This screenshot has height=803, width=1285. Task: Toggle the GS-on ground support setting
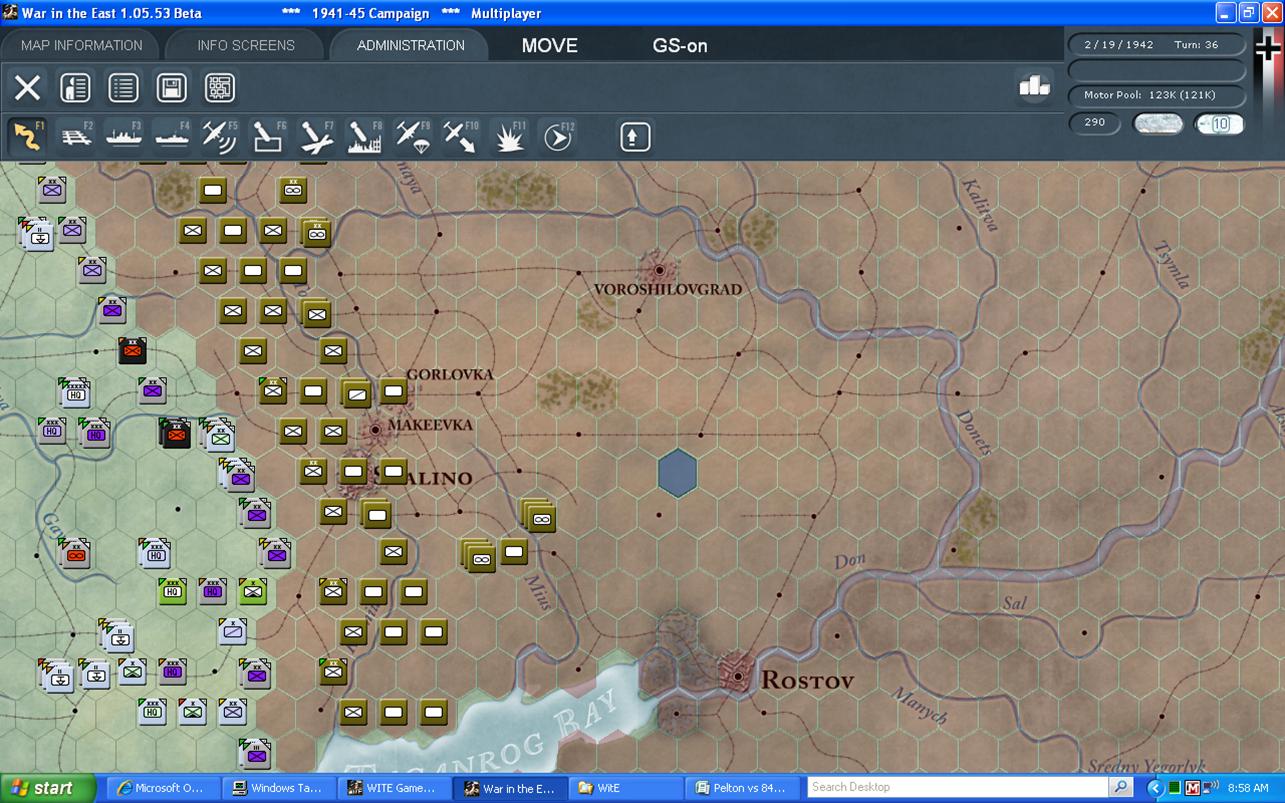[x=680, y=45]
